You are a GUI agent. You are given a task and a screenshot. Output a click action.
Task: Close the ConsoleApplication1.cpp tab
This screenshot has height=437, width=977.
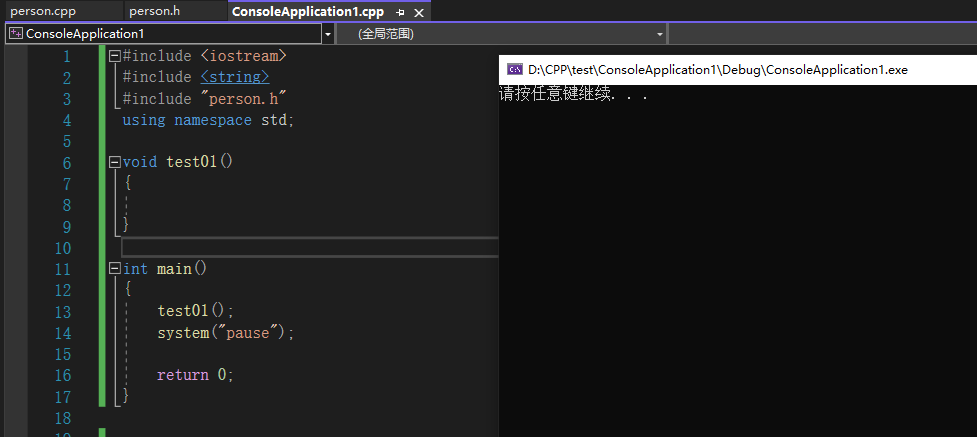coord(419,12)
